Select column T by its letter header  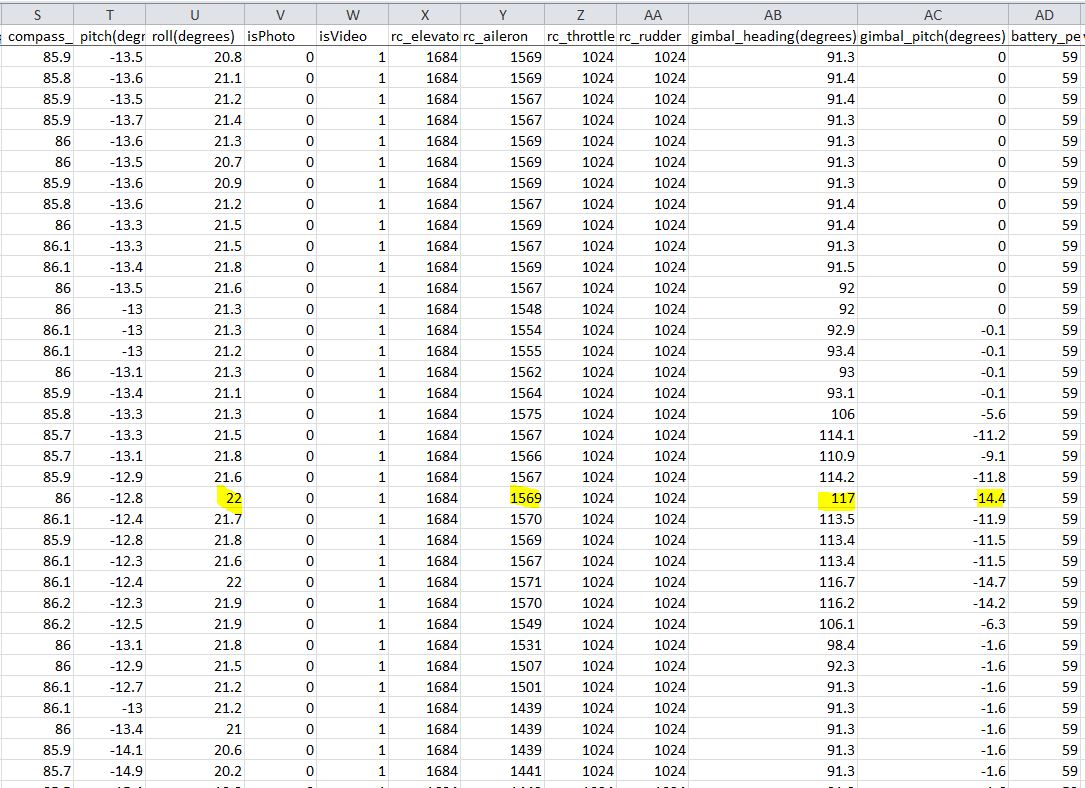click(x=109, y=15)
